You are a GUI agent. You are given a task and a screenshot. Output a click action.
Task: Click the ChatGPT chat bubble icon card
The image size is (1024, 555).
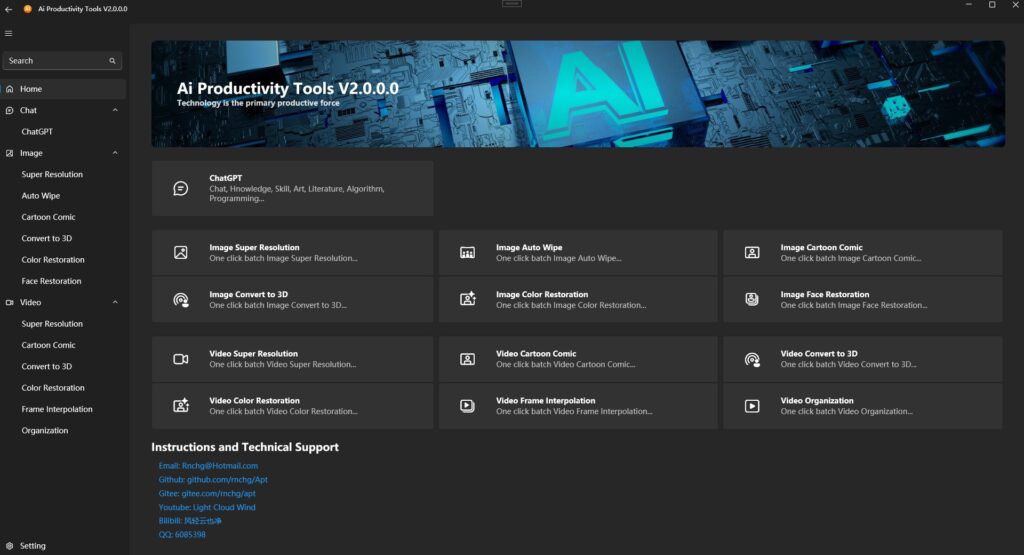tap(181, 188)
